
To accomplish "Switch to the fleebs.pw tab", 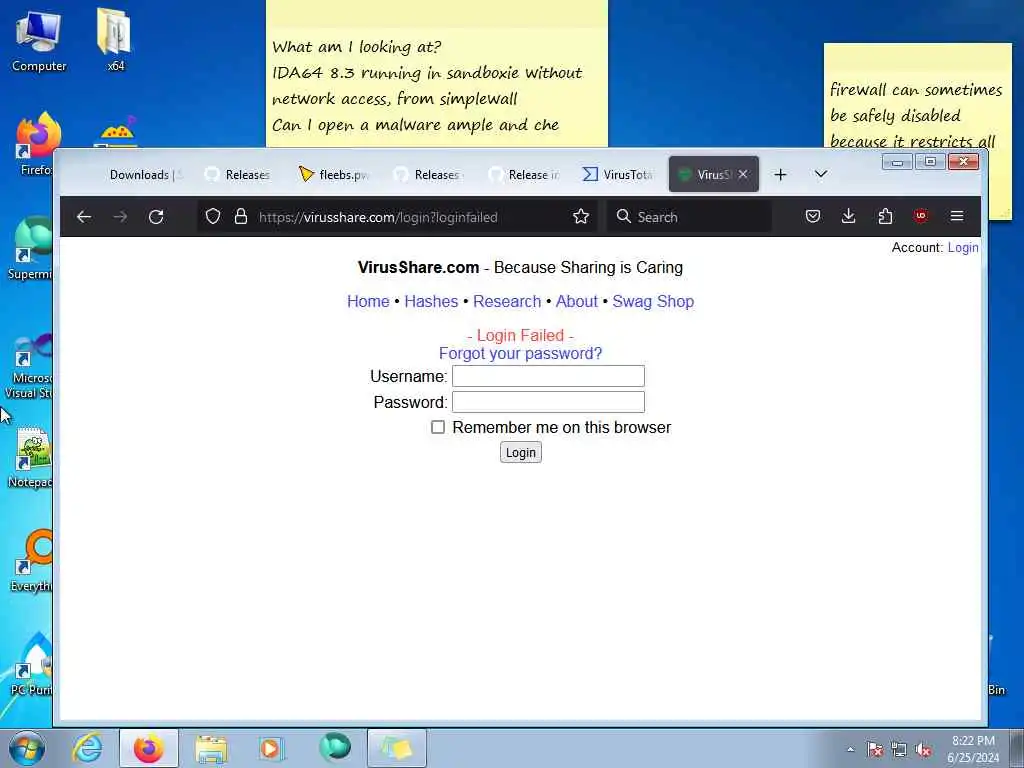I will (333, 174).
